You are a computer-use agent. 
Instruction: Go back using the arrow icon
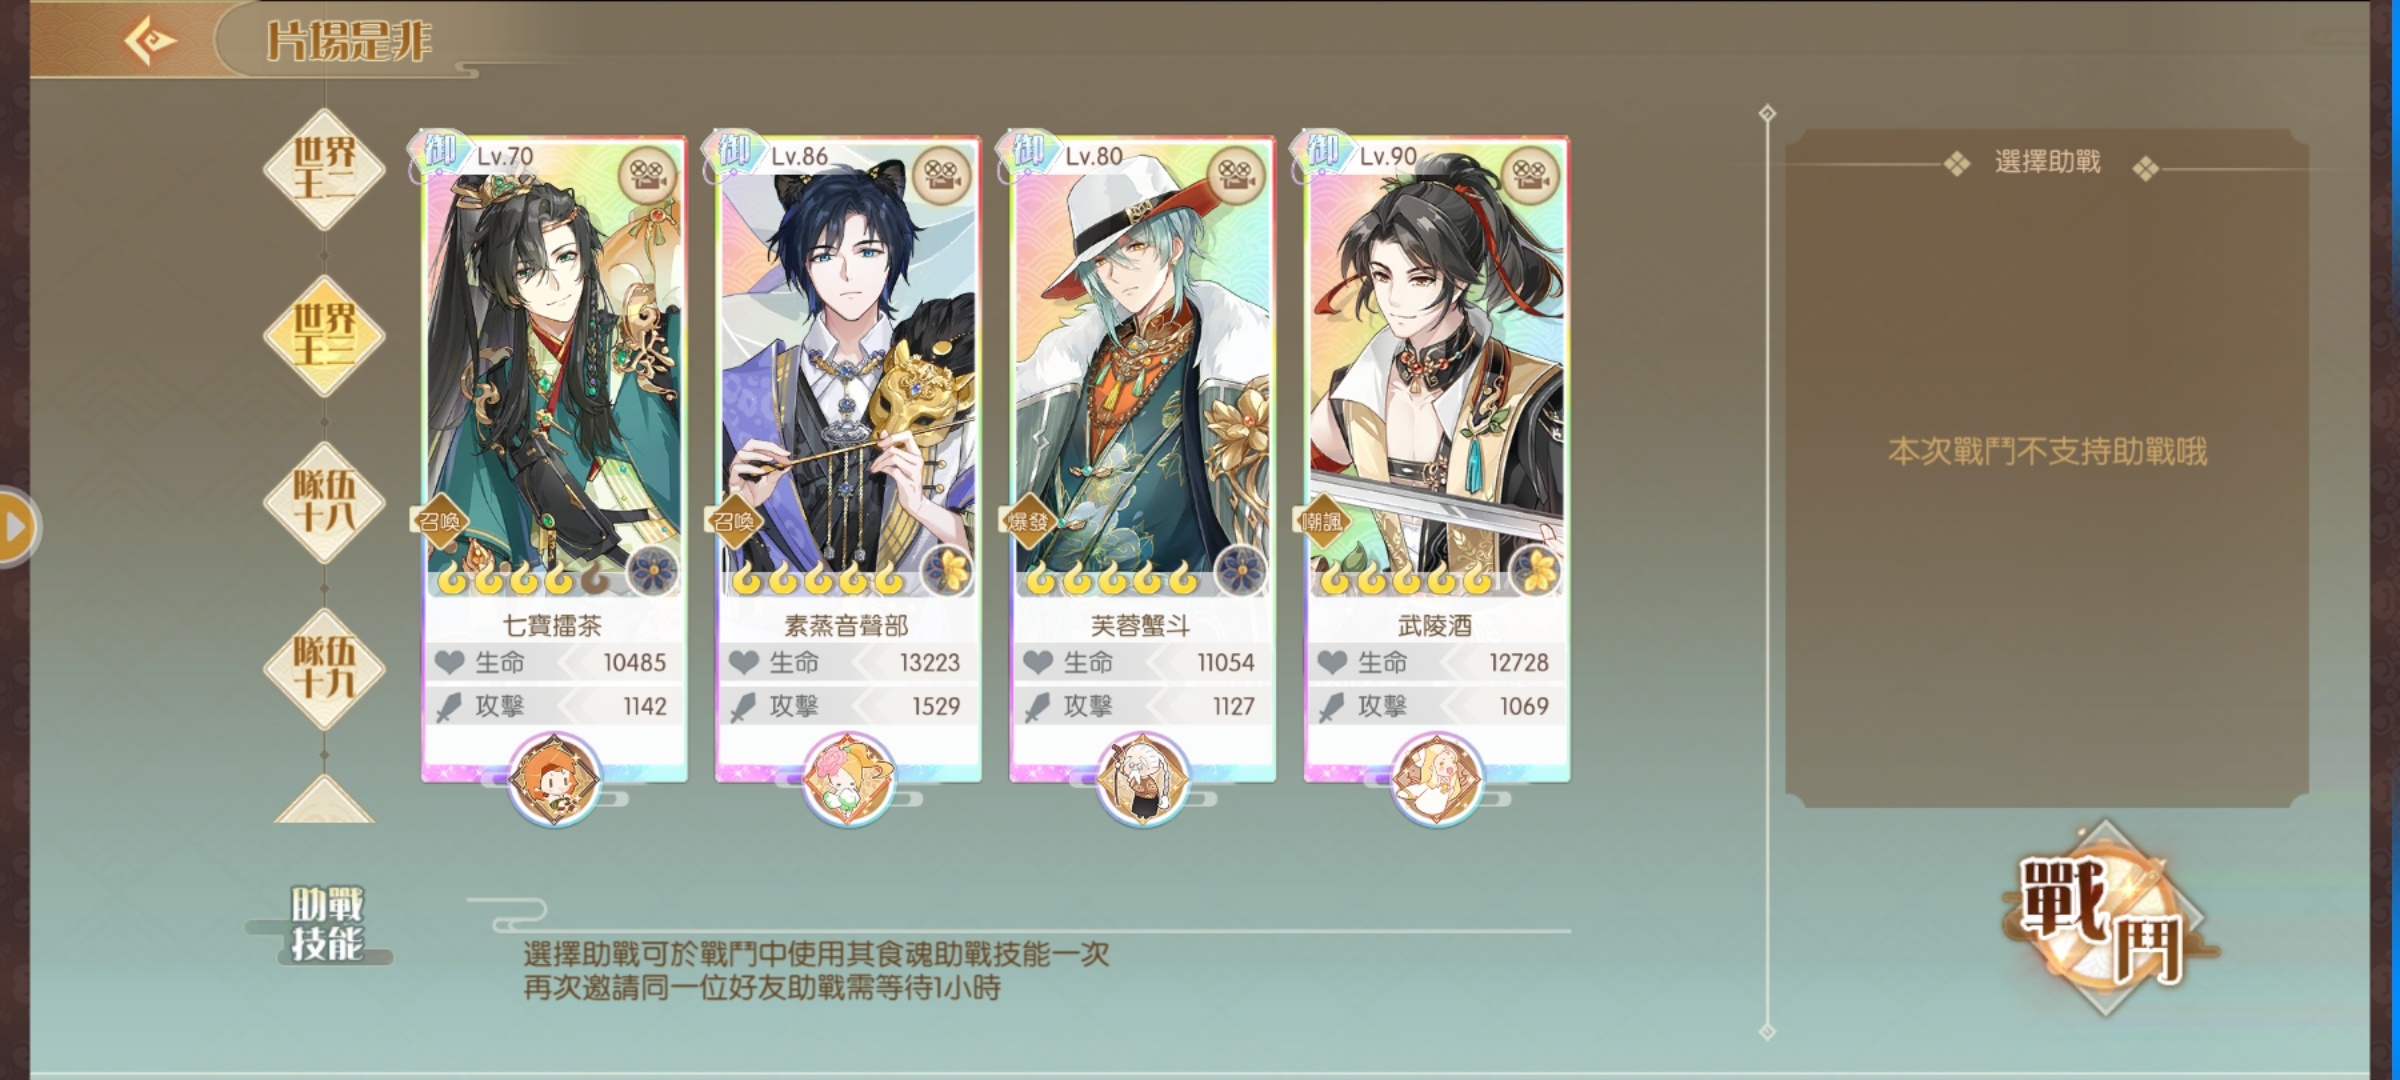click(150, 41)
